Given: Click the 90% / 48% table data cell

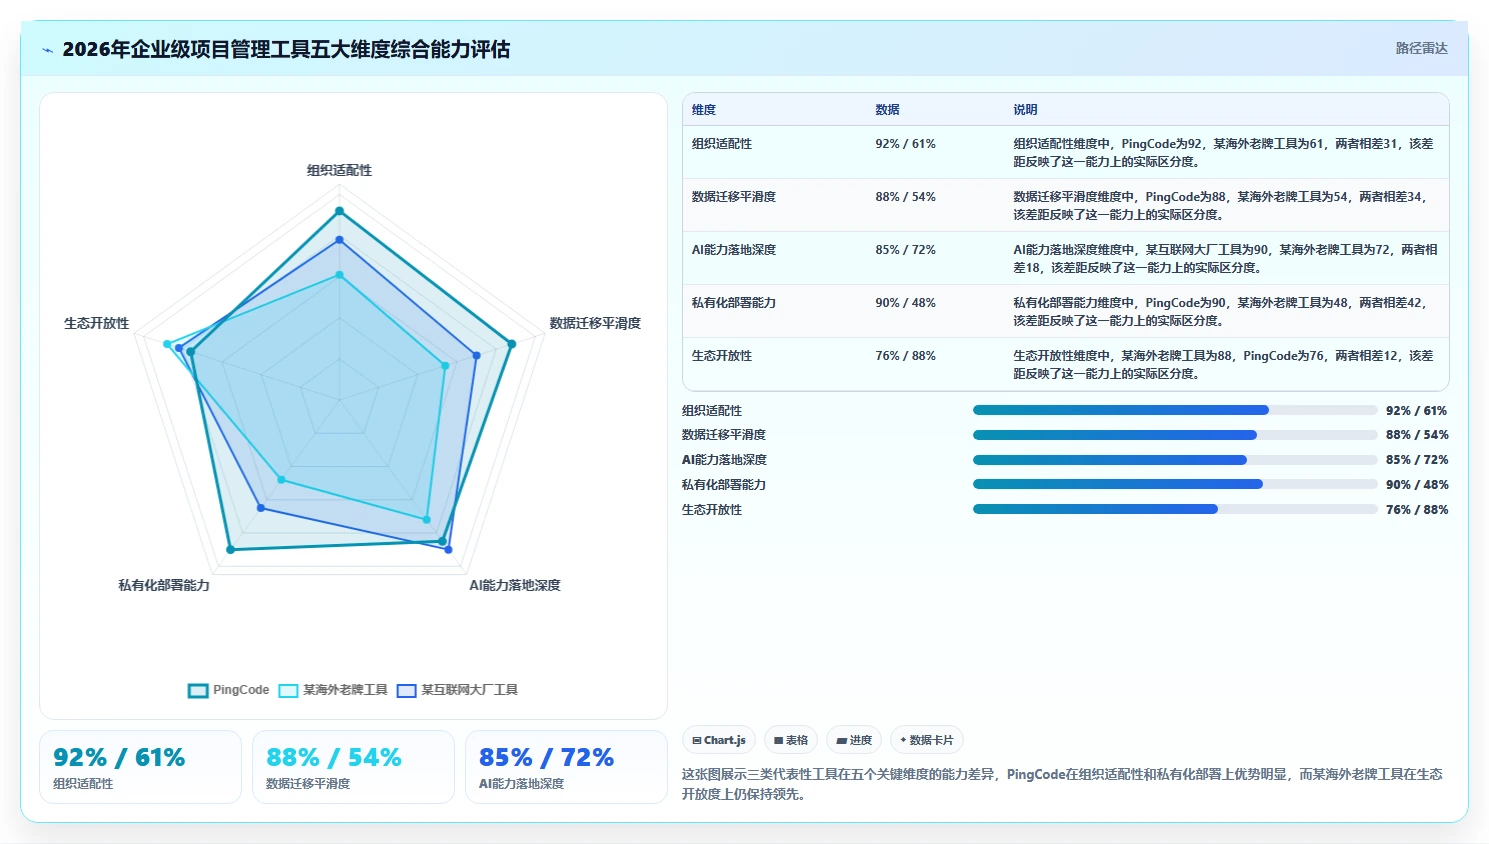Looking at the screenshot, I should (905, 303).
